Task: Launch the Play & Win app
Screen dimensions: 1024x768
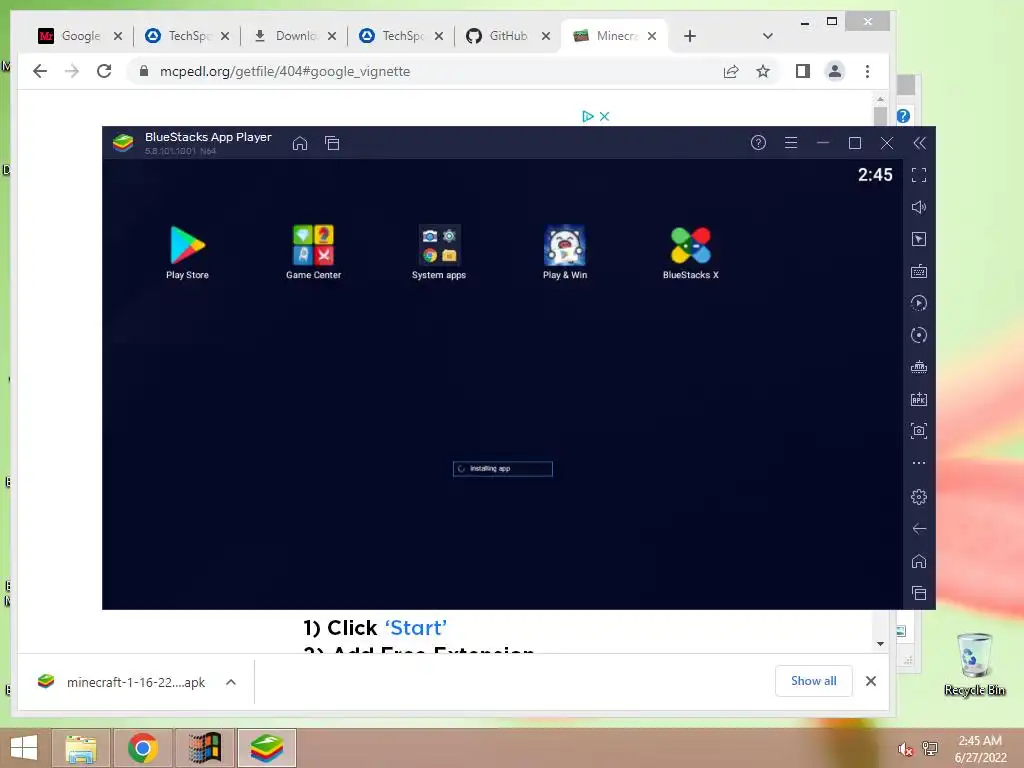Action: click(x=565, y=252)
